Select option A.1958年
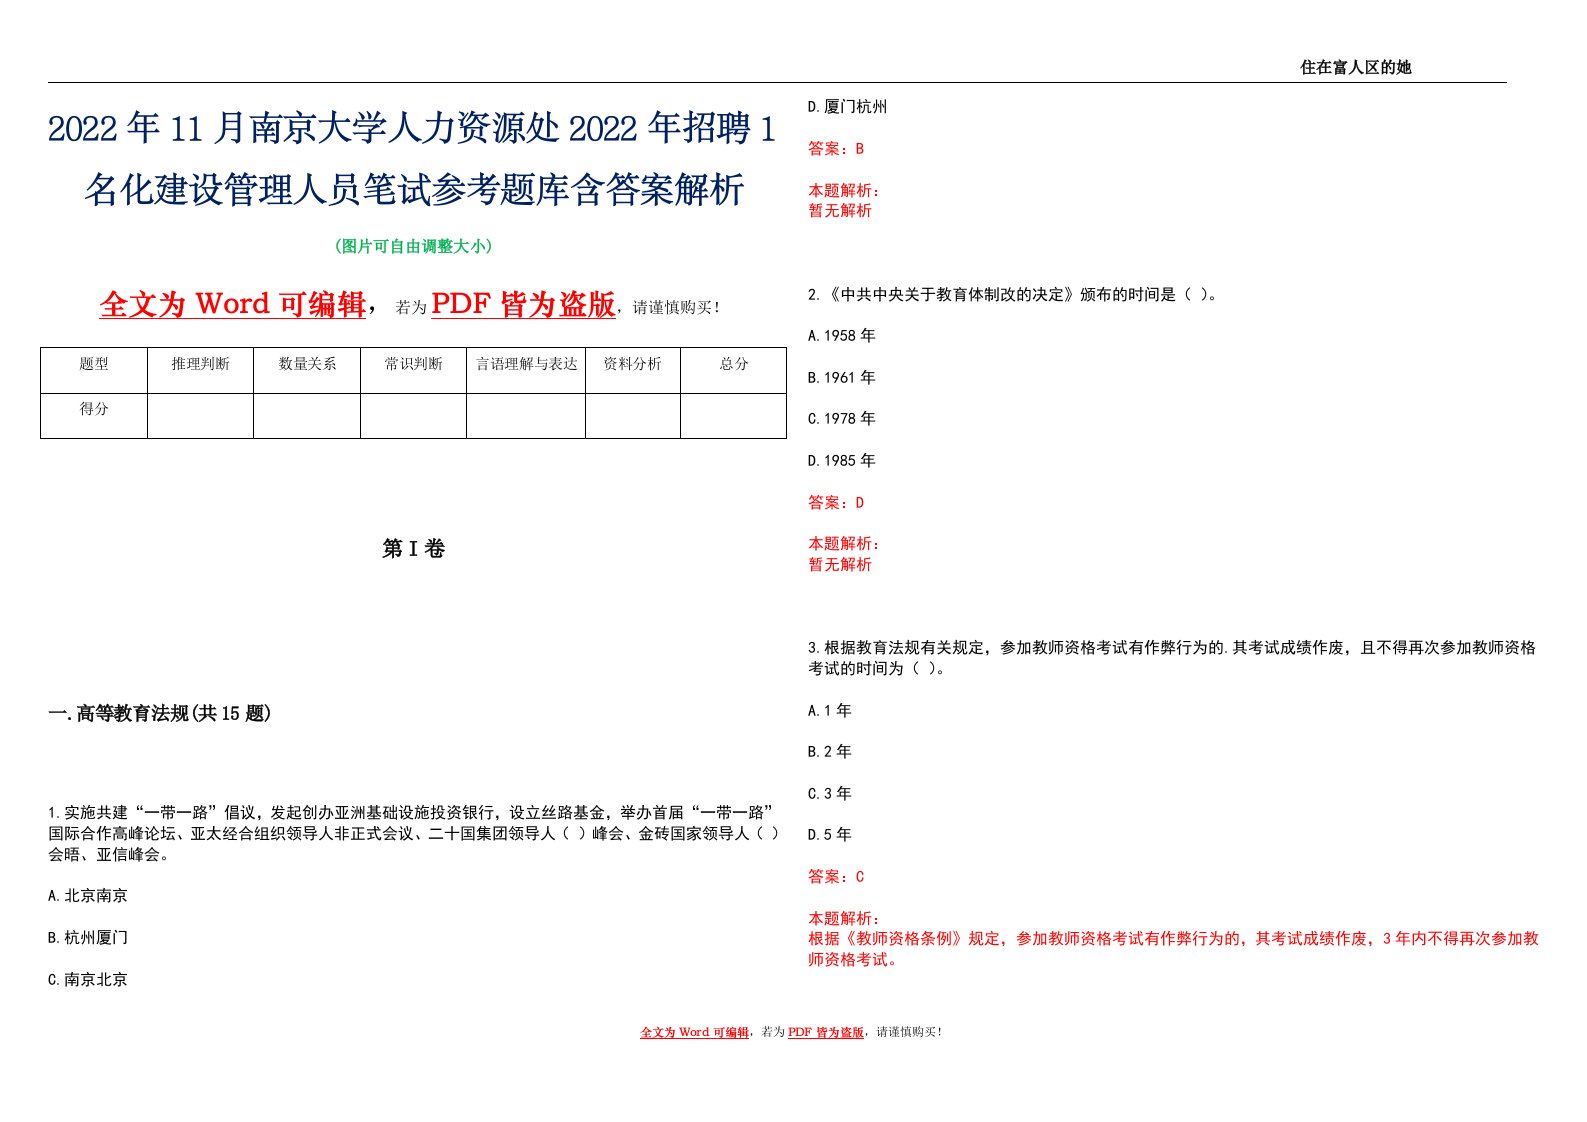The image size is (1587, 1122). 841,336
